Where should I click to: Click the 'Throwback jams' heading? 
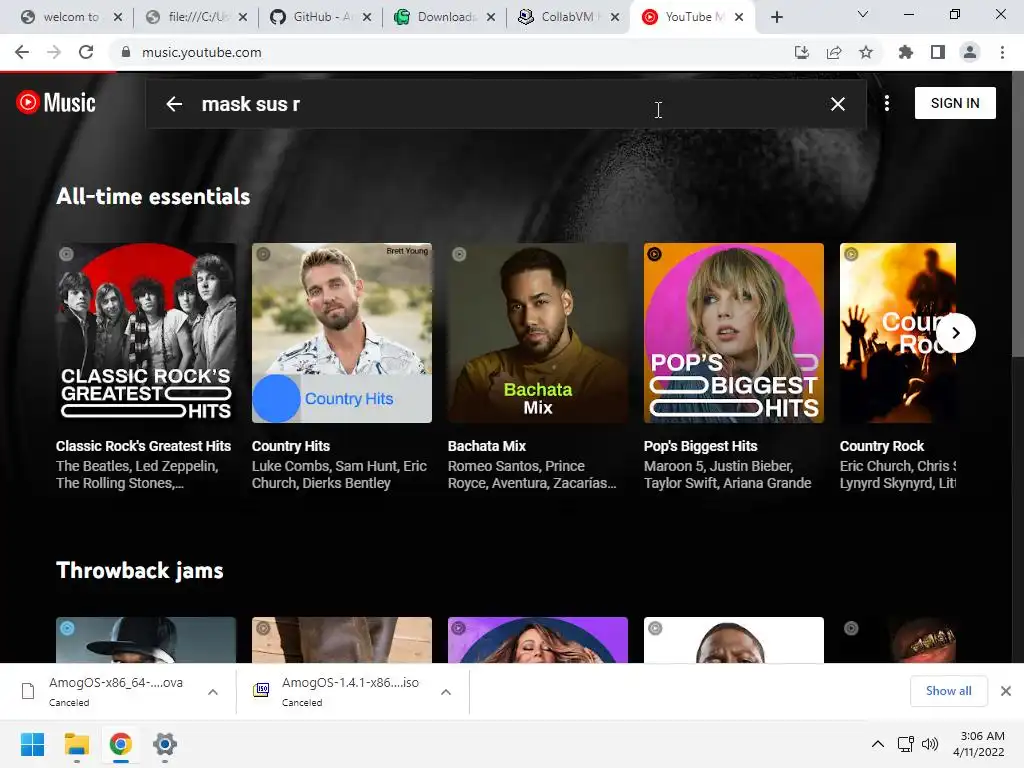point(140,570)
